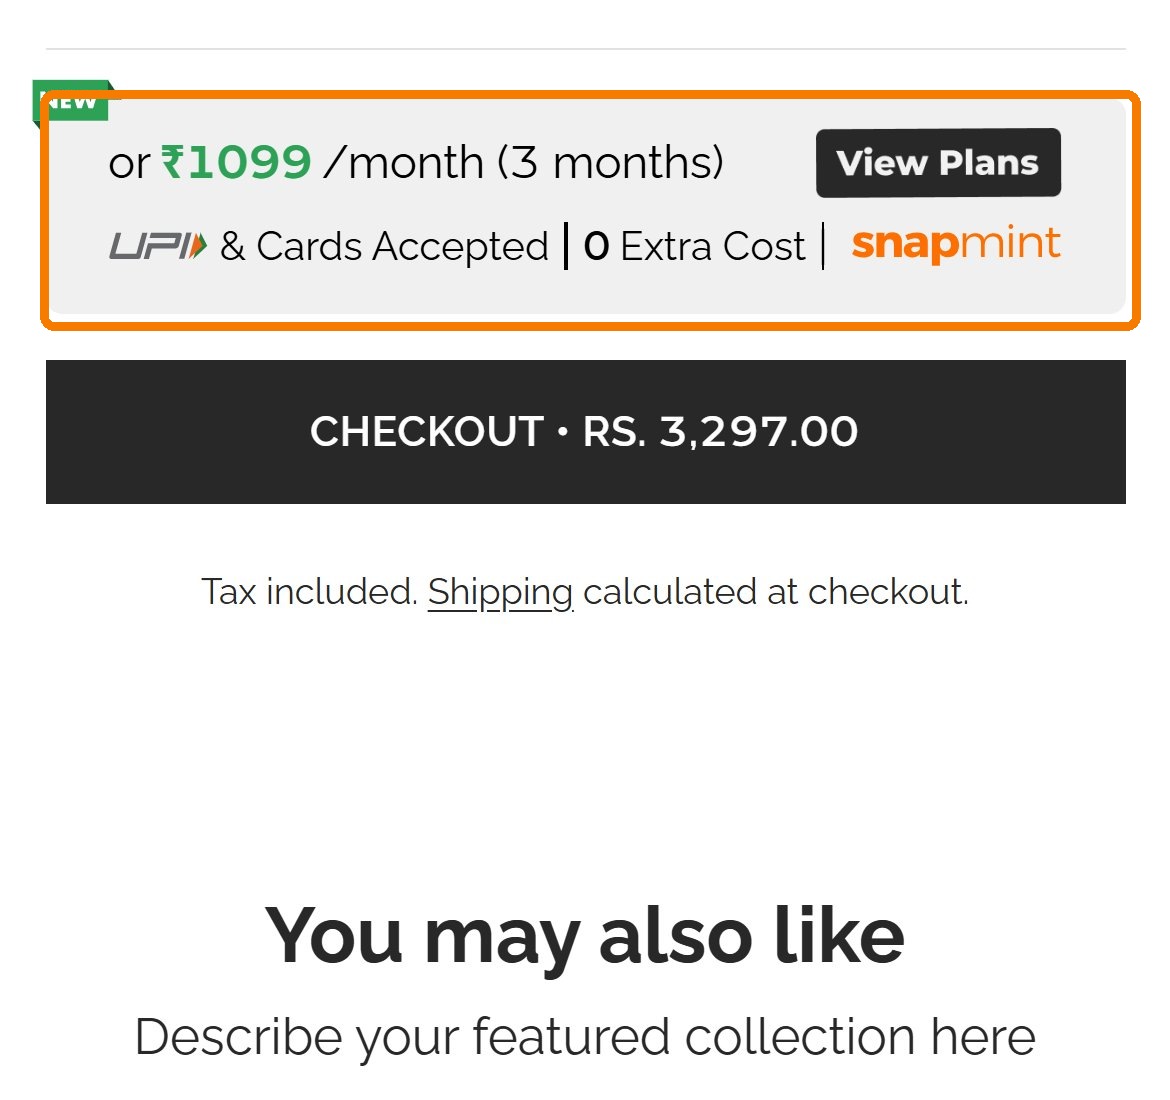Open the View Plans button
This screenshot has width=1170, height=1100.
click(x=938, y=163)
